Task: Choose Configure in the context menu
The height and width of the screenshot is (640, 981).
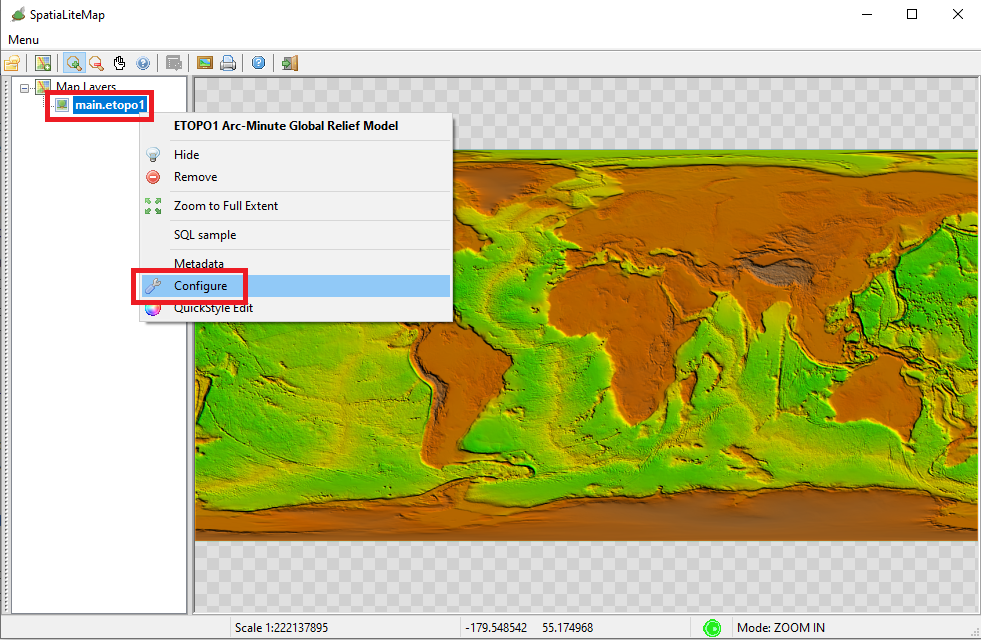Action: click(x=295, y=286)
